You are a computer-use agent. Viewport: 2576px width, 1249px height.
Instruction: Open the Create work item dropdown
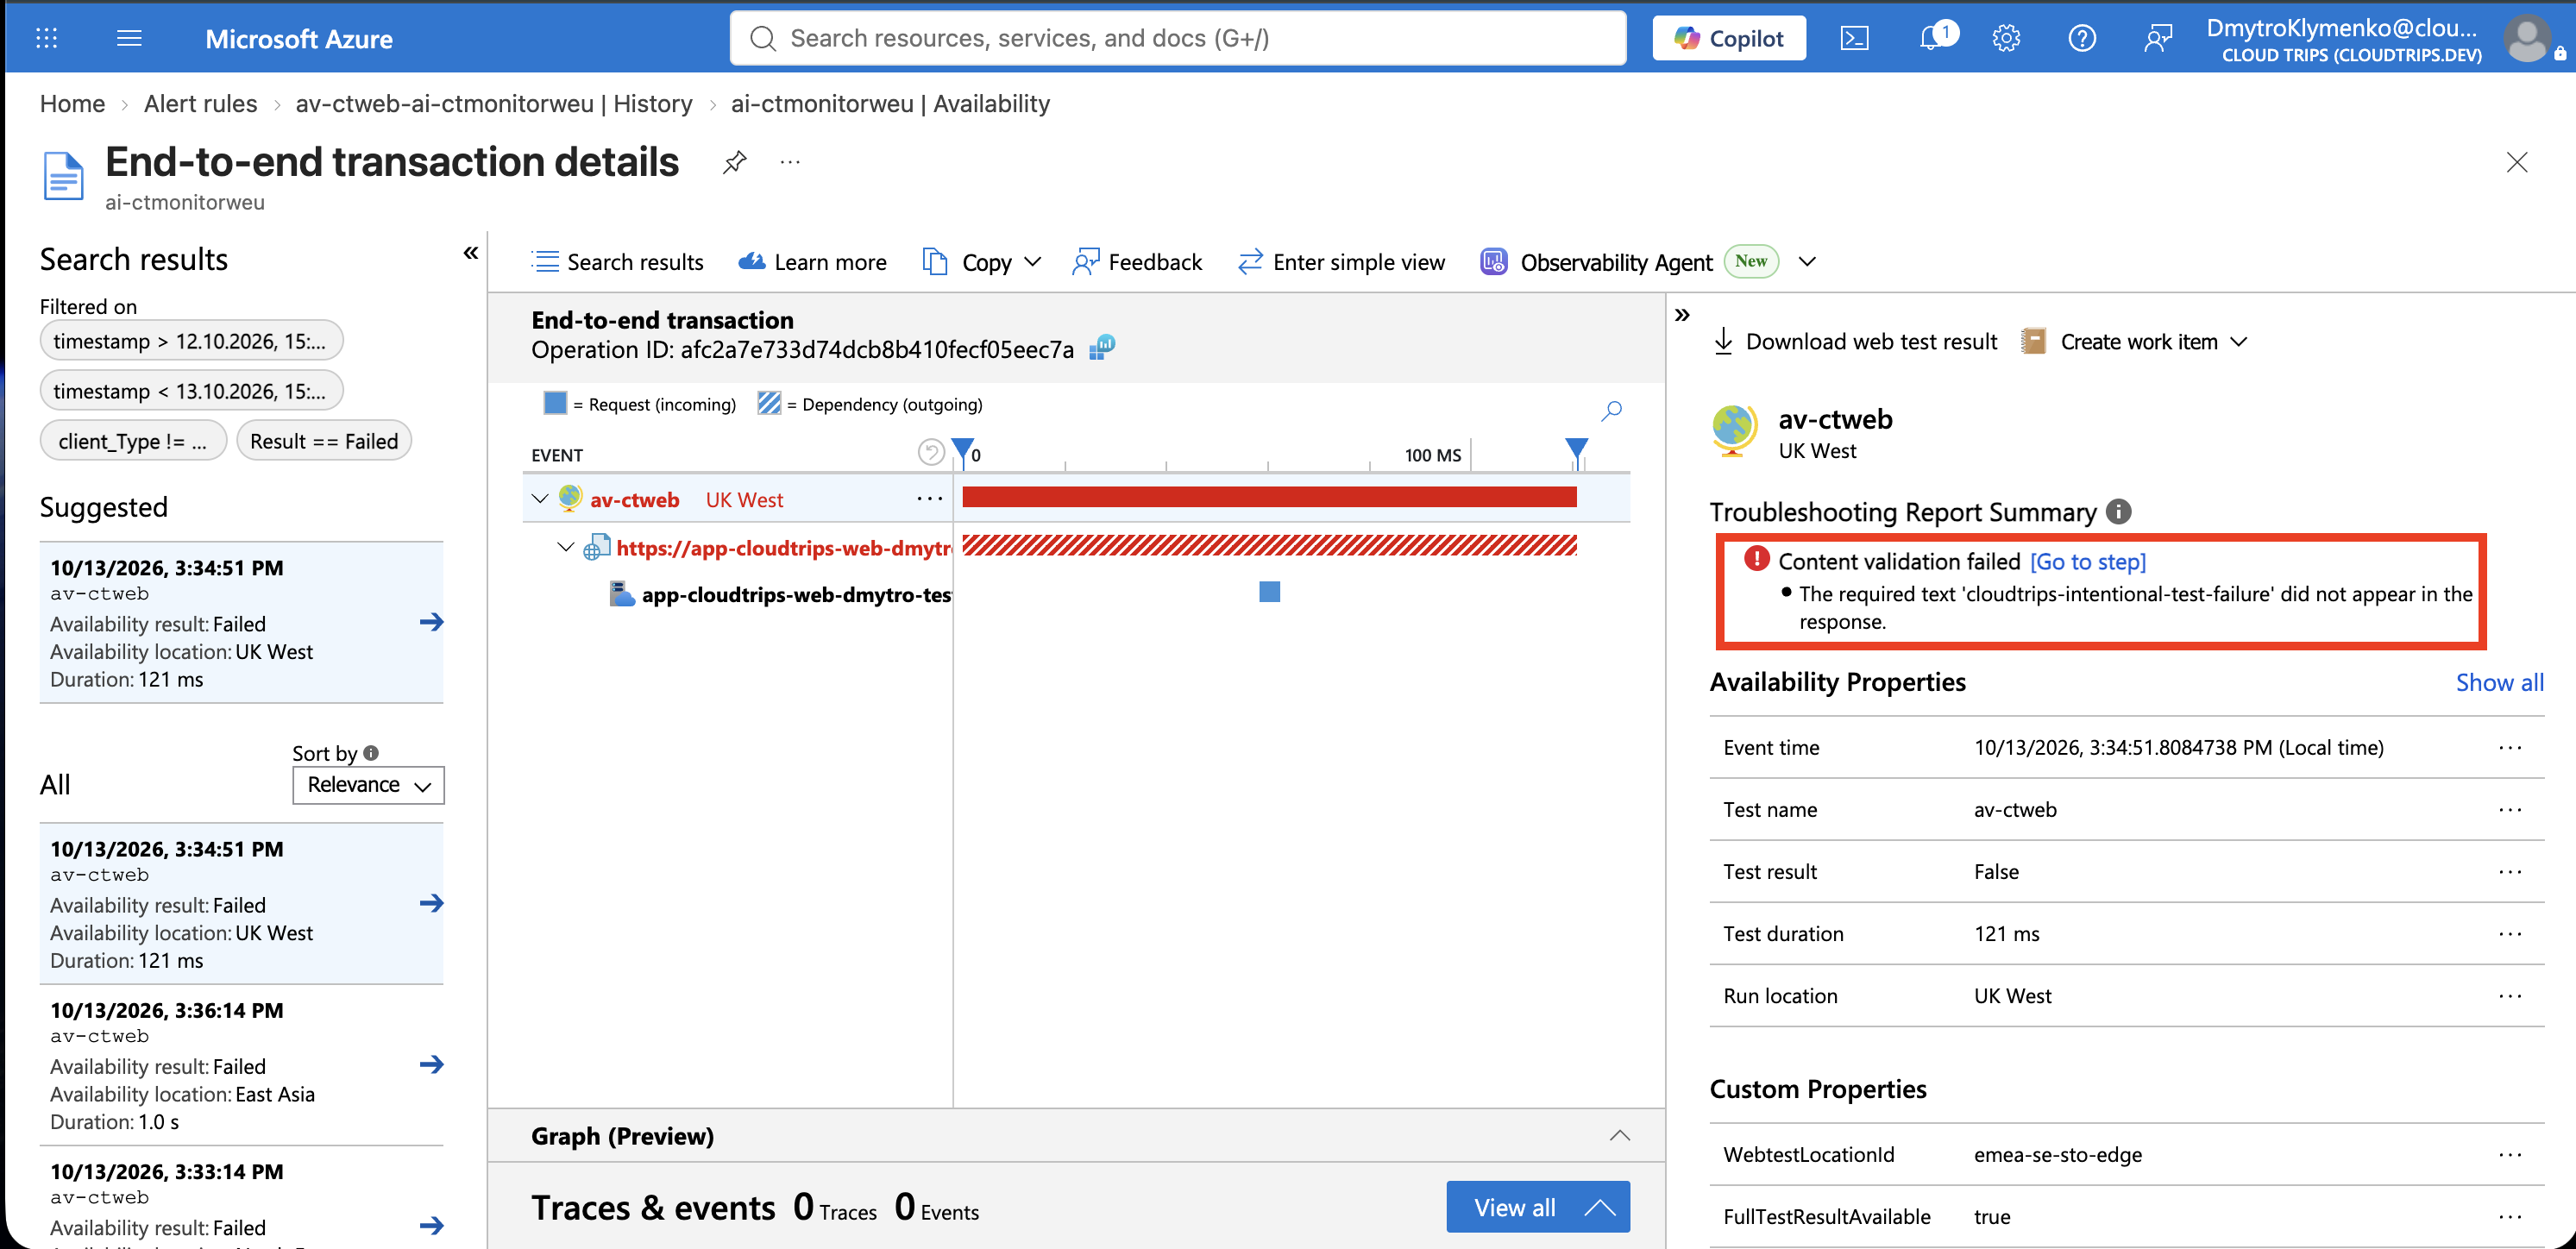pos(2135,342)
